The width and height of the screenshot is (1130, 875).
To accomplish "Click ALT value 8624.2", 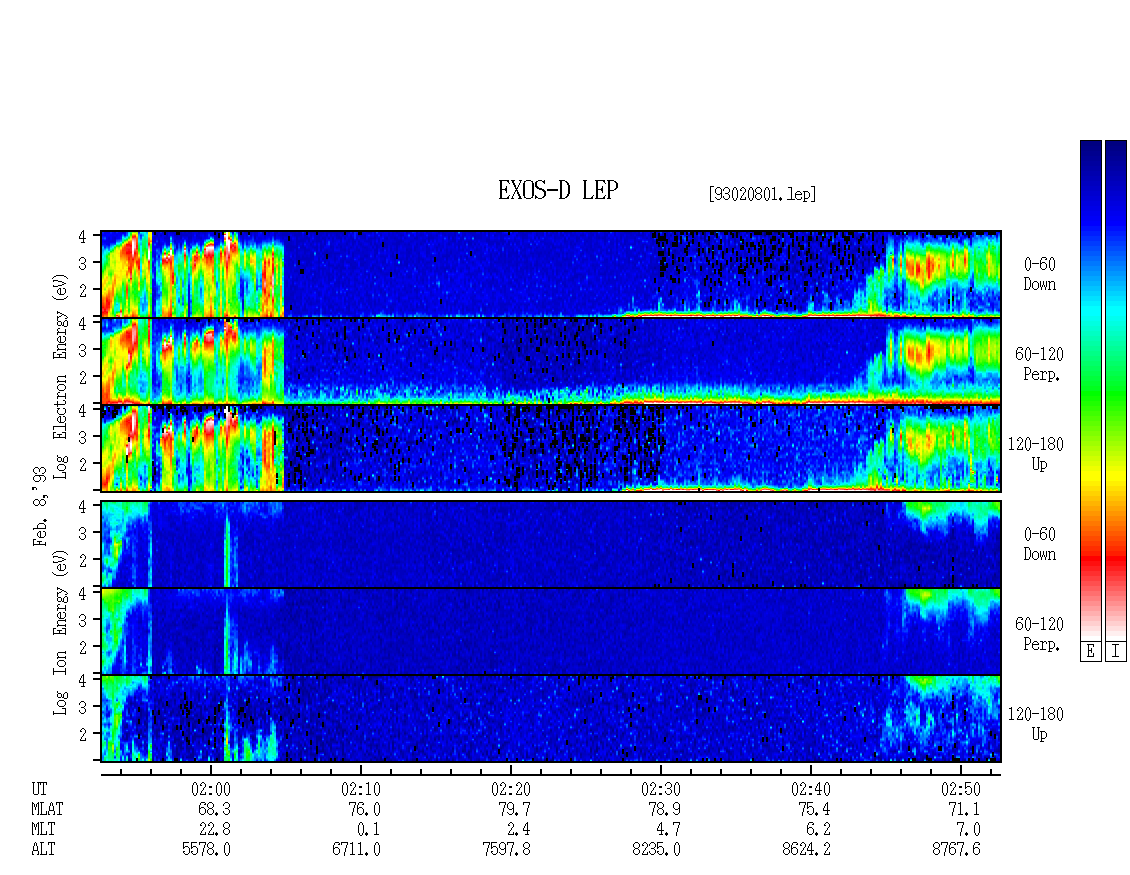I will pos(806,850).
